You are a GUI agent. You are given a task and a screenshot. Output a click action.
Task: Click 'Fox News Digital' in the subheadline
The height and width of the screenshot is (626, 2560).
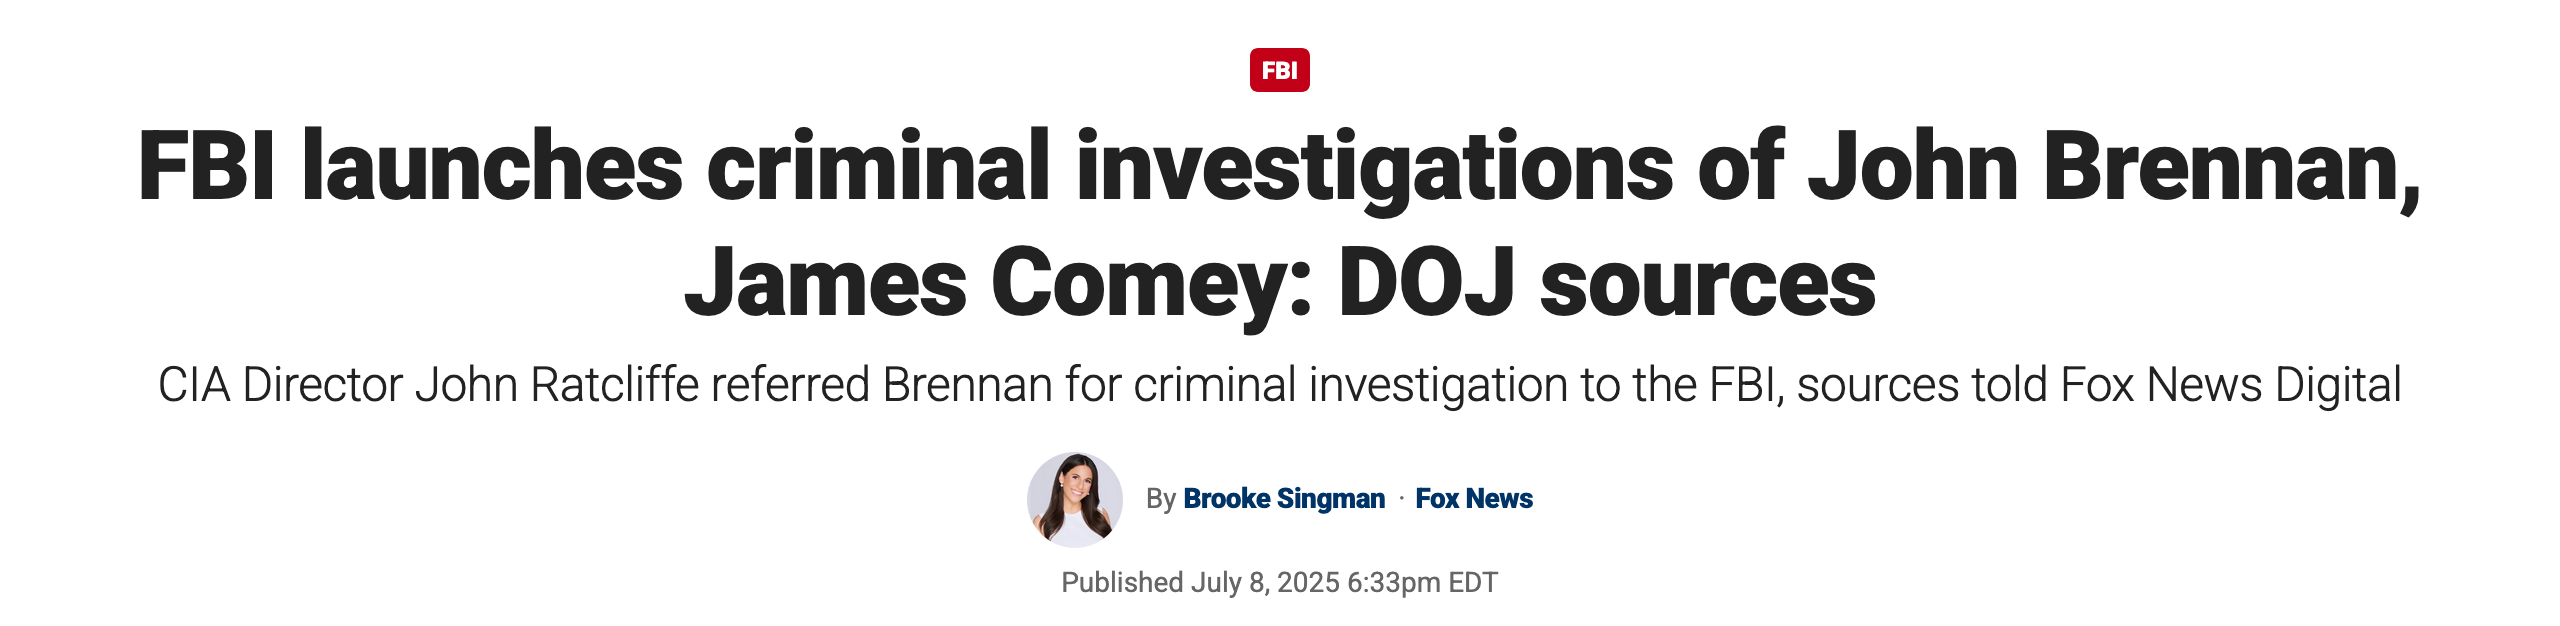[2231, 386]
